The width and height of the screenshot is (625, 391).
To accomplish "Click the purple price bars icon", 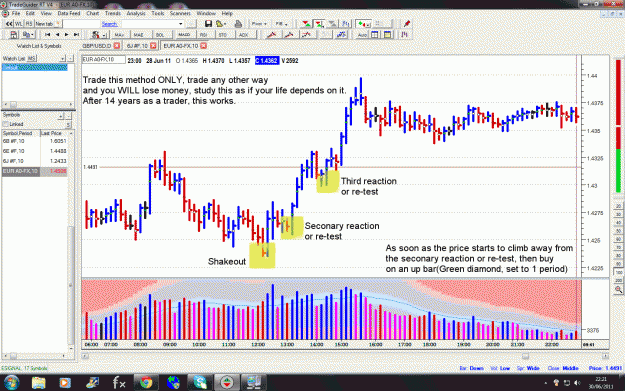I will pos(404,35).
